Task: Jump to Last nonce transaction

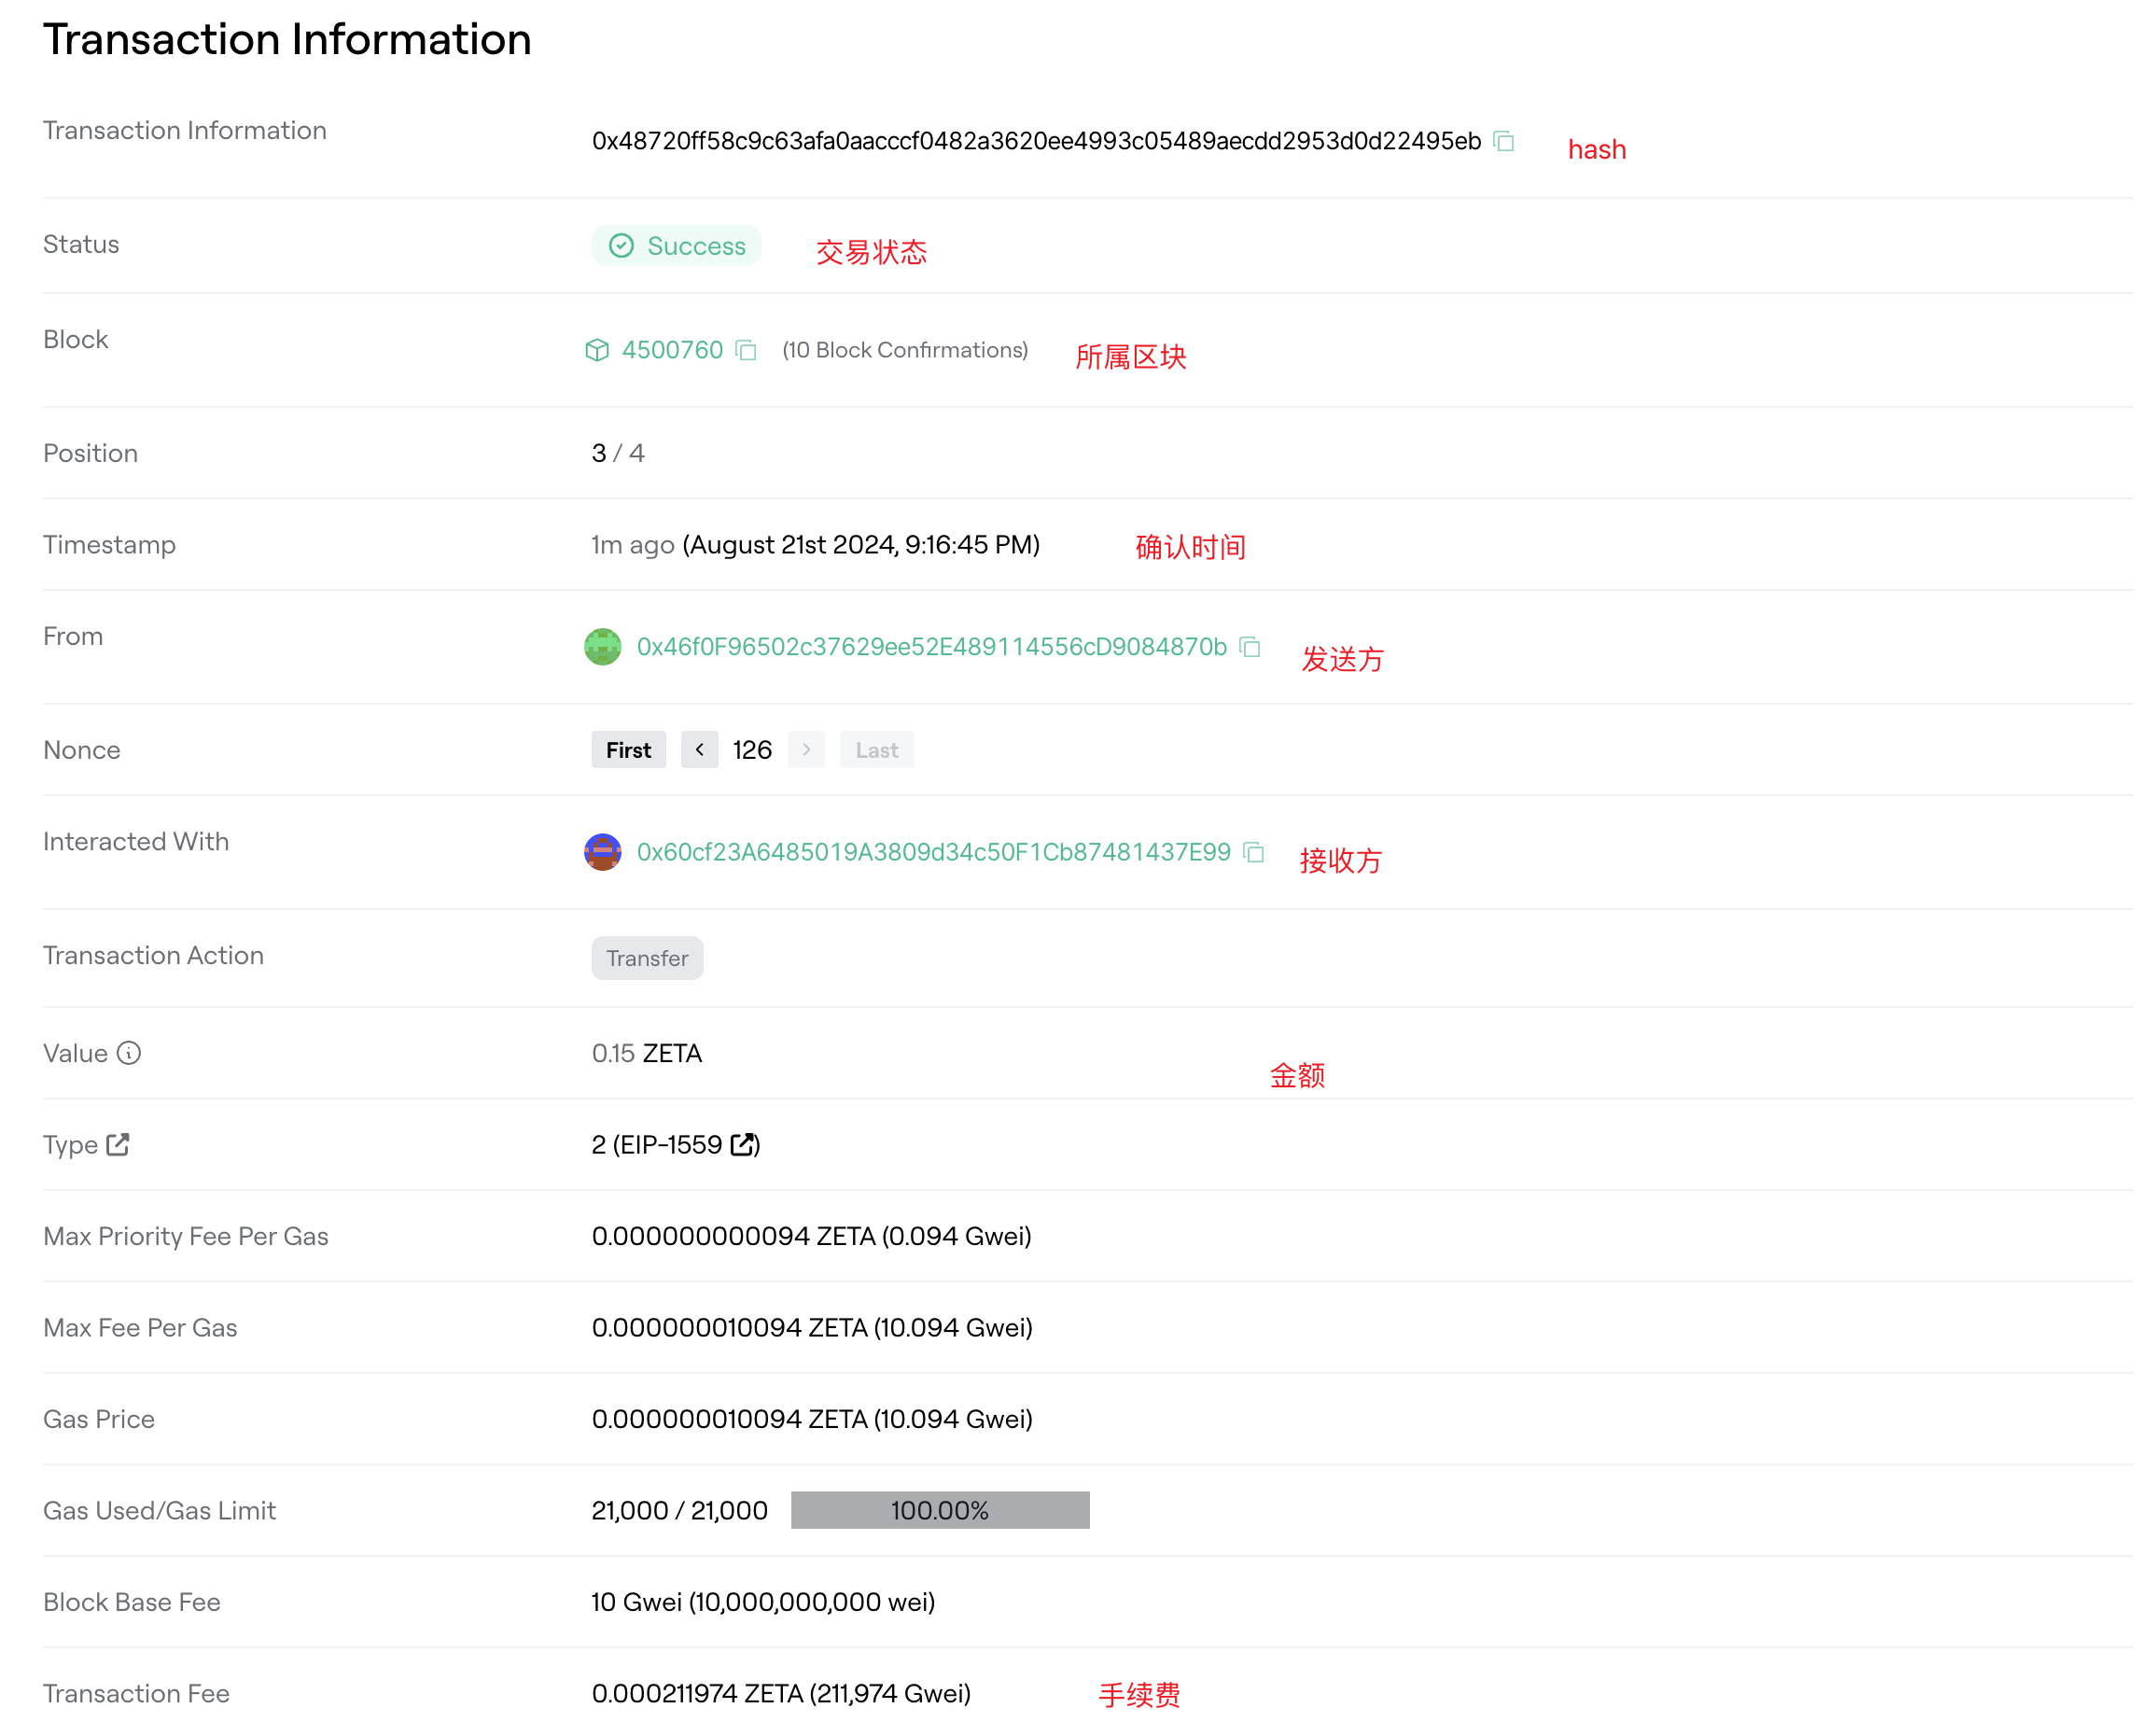Action: coord(876,750)
